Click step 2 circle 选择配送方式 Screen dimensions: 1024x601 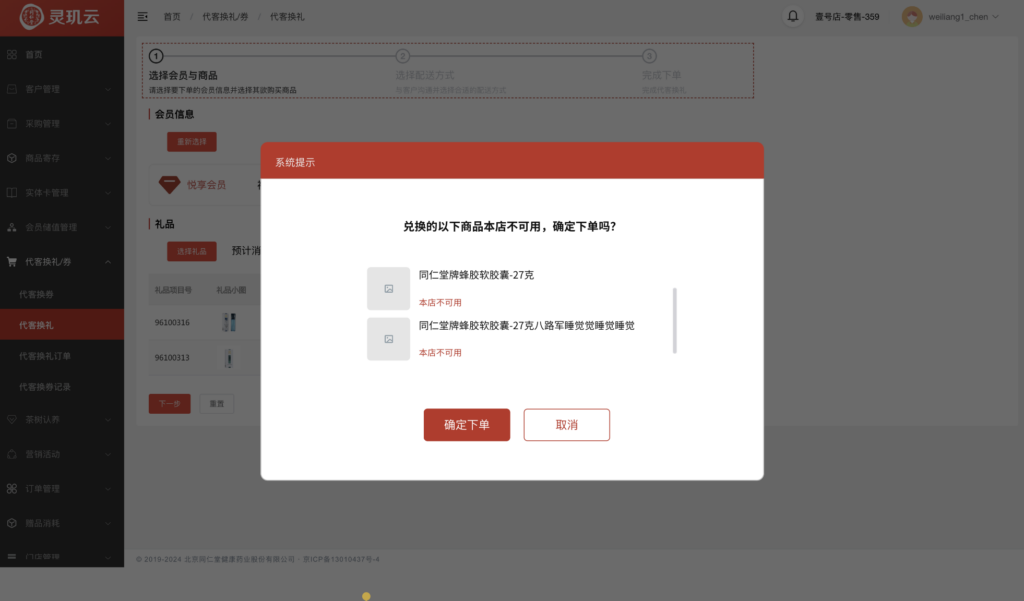[x=402, y=56]
